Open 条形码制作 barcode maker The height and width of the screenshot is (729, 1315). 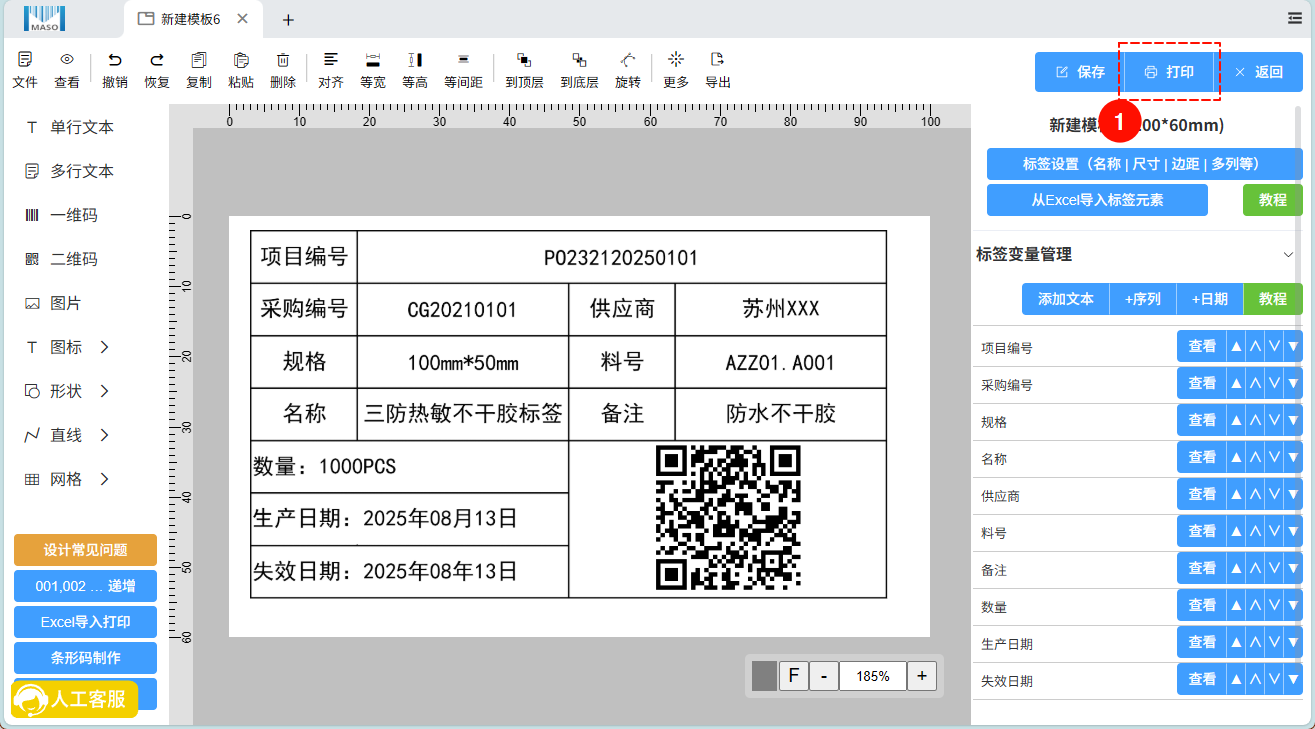[x=85, y=658]
